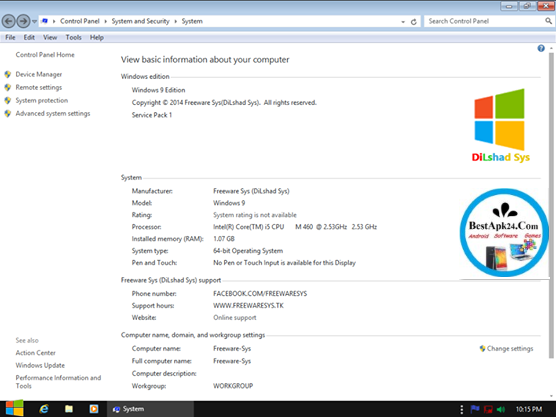The width and height of the screenshot is (556, 417).
Task: Click the search magnifier icon
Action: [549, 21]
